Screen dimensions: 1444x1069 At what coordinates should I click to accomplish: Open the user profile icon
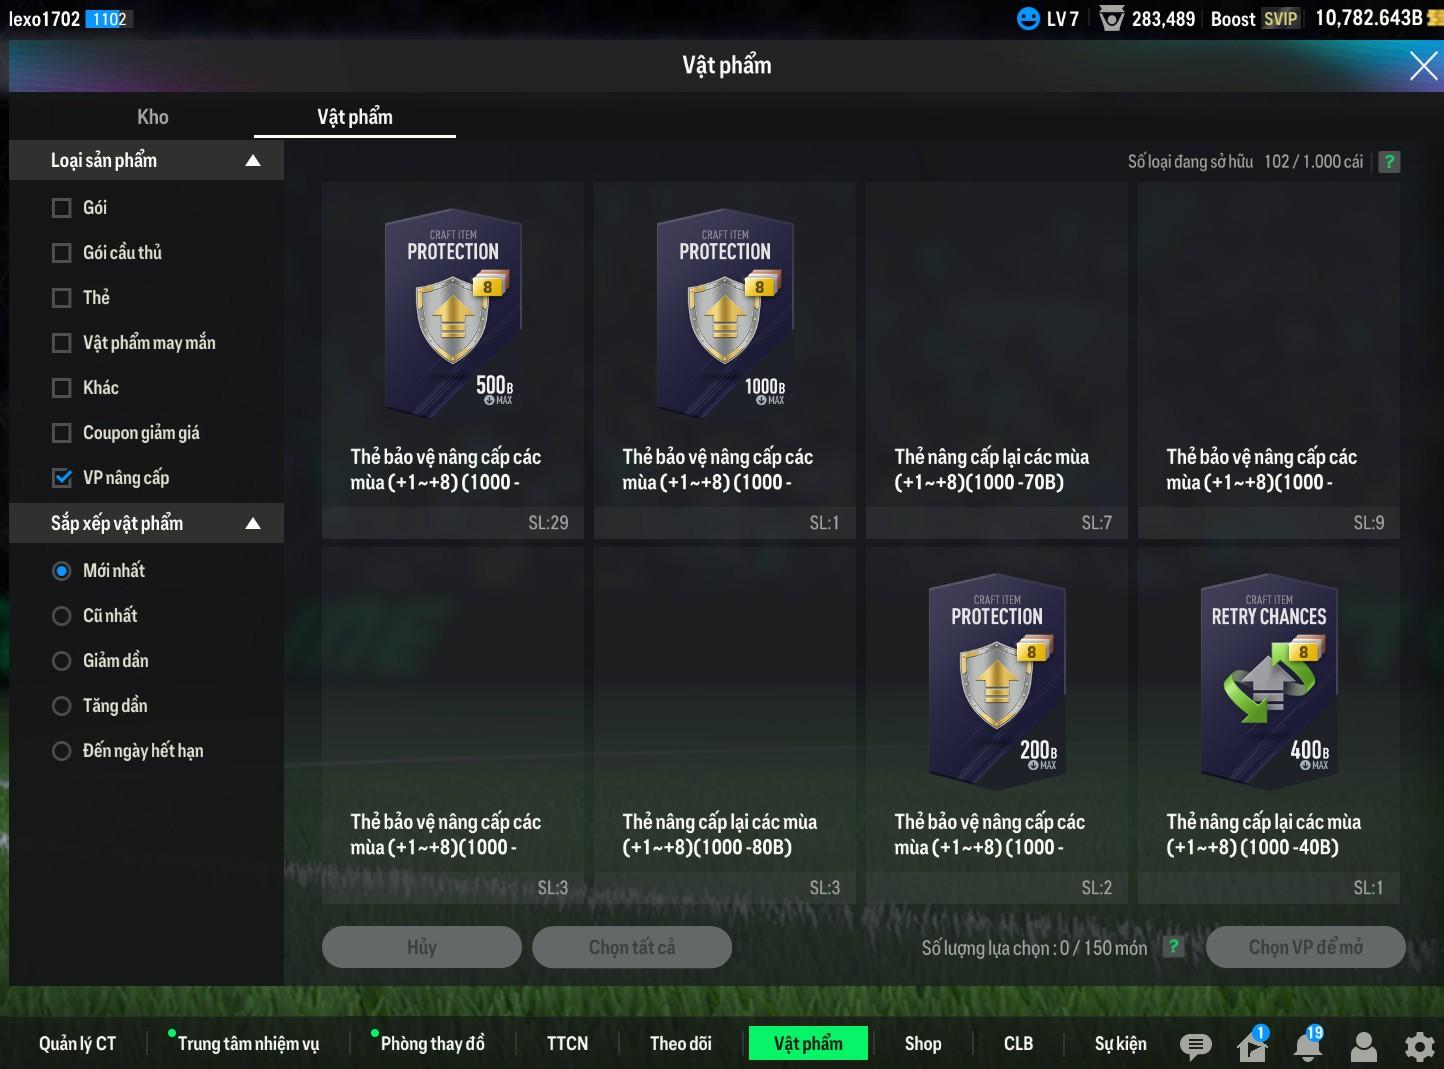point(1363,1046)
